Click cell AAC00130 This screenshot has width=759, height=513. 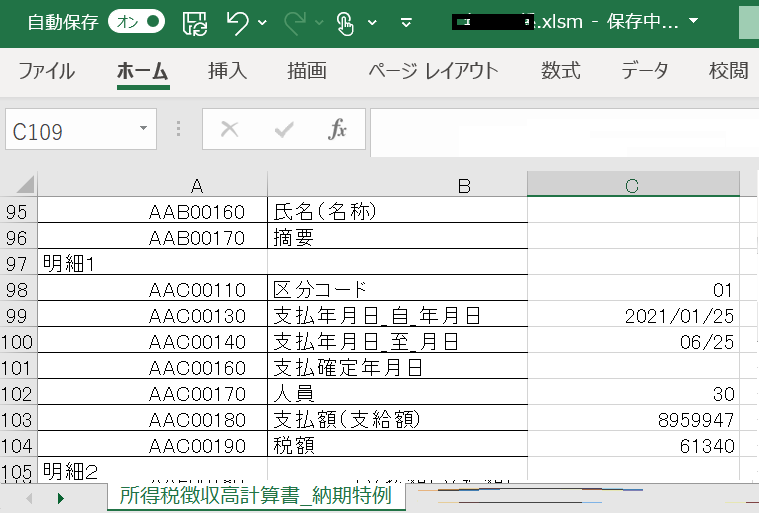(x=152, y=314)
